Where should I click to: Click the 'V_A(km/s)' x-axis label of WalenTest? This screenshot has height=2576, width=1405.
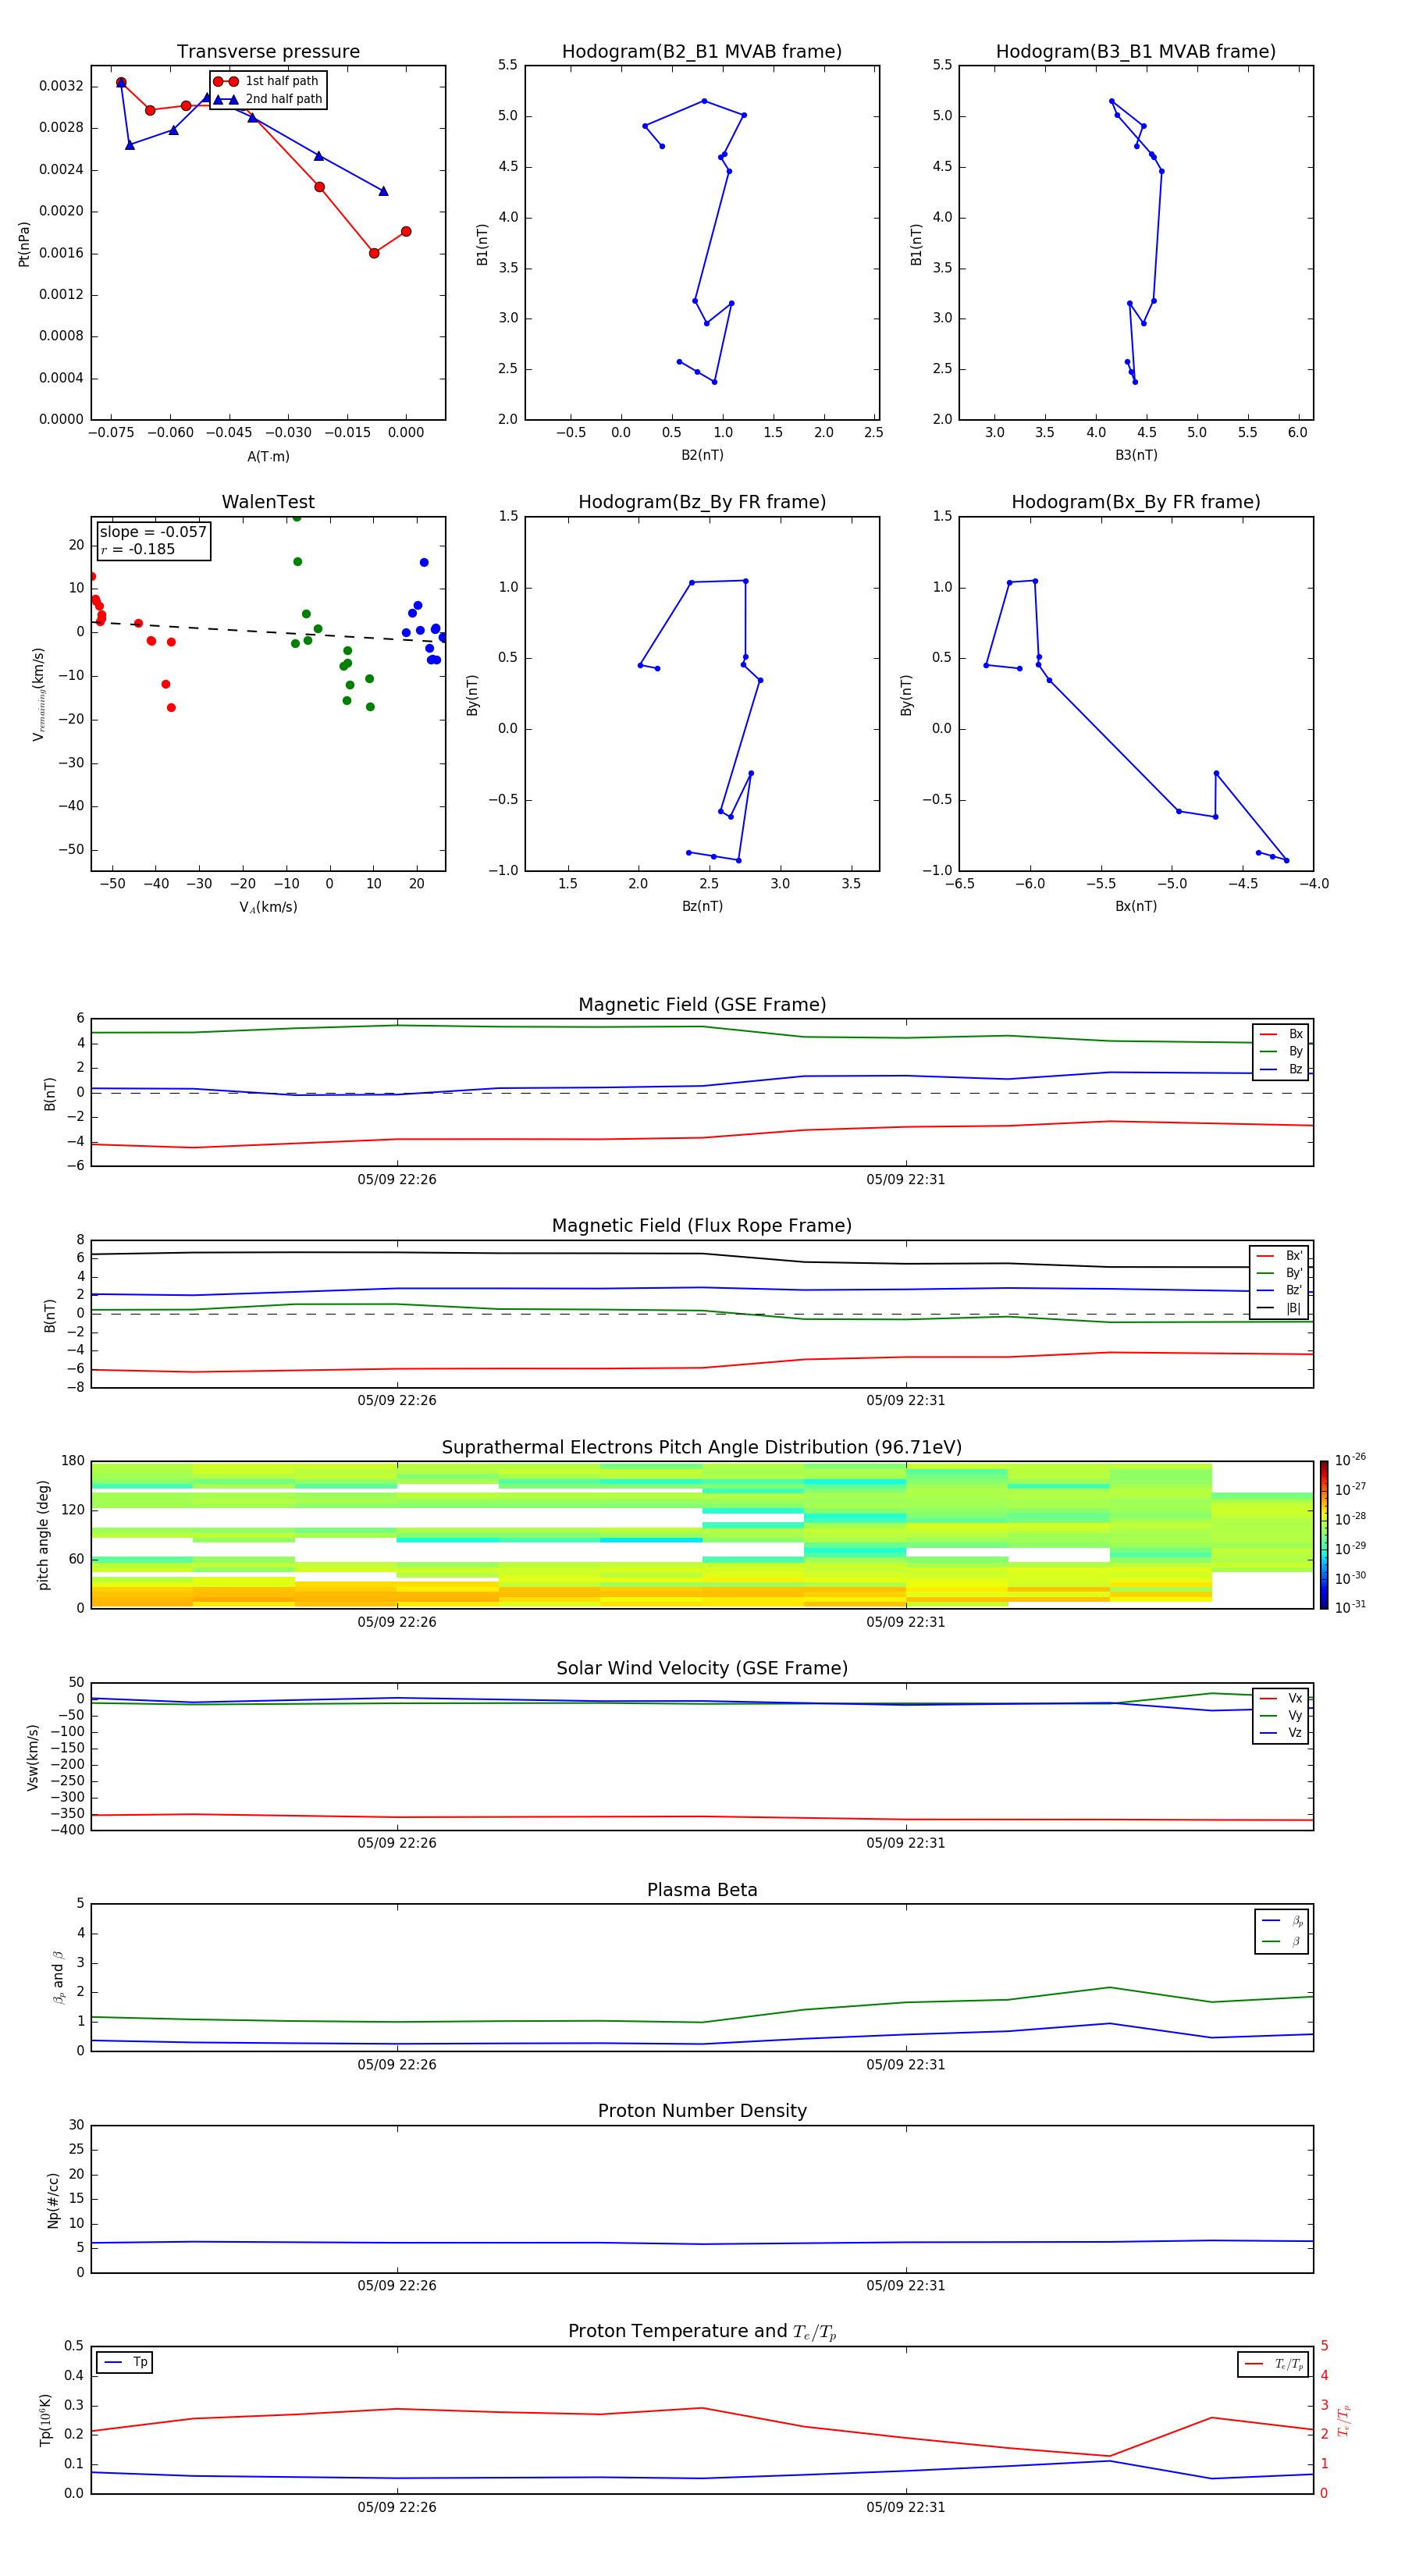(x=268, y=908)
